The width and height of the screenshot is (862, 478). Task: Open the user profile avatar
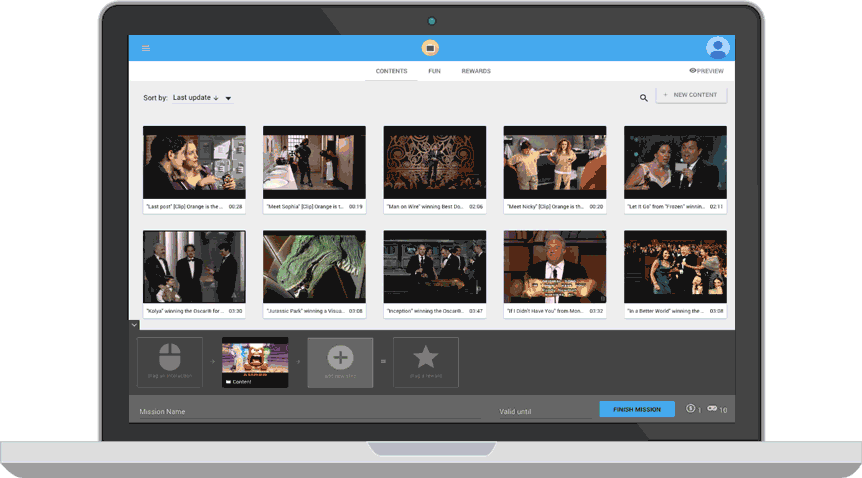coord(717,48)
